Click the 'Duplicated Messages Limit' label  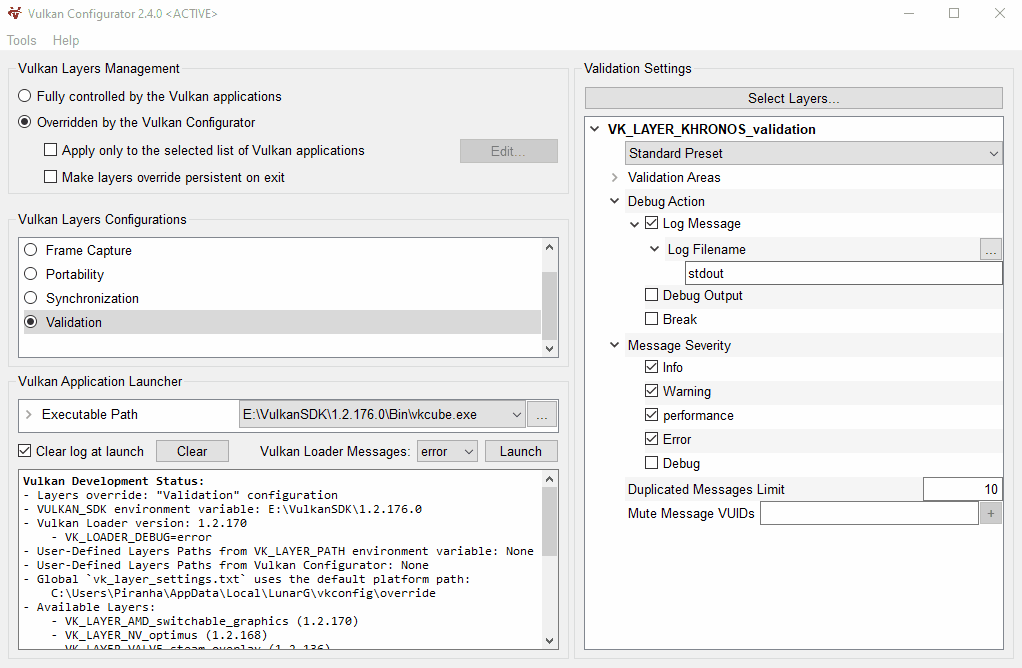pos(706,489)
